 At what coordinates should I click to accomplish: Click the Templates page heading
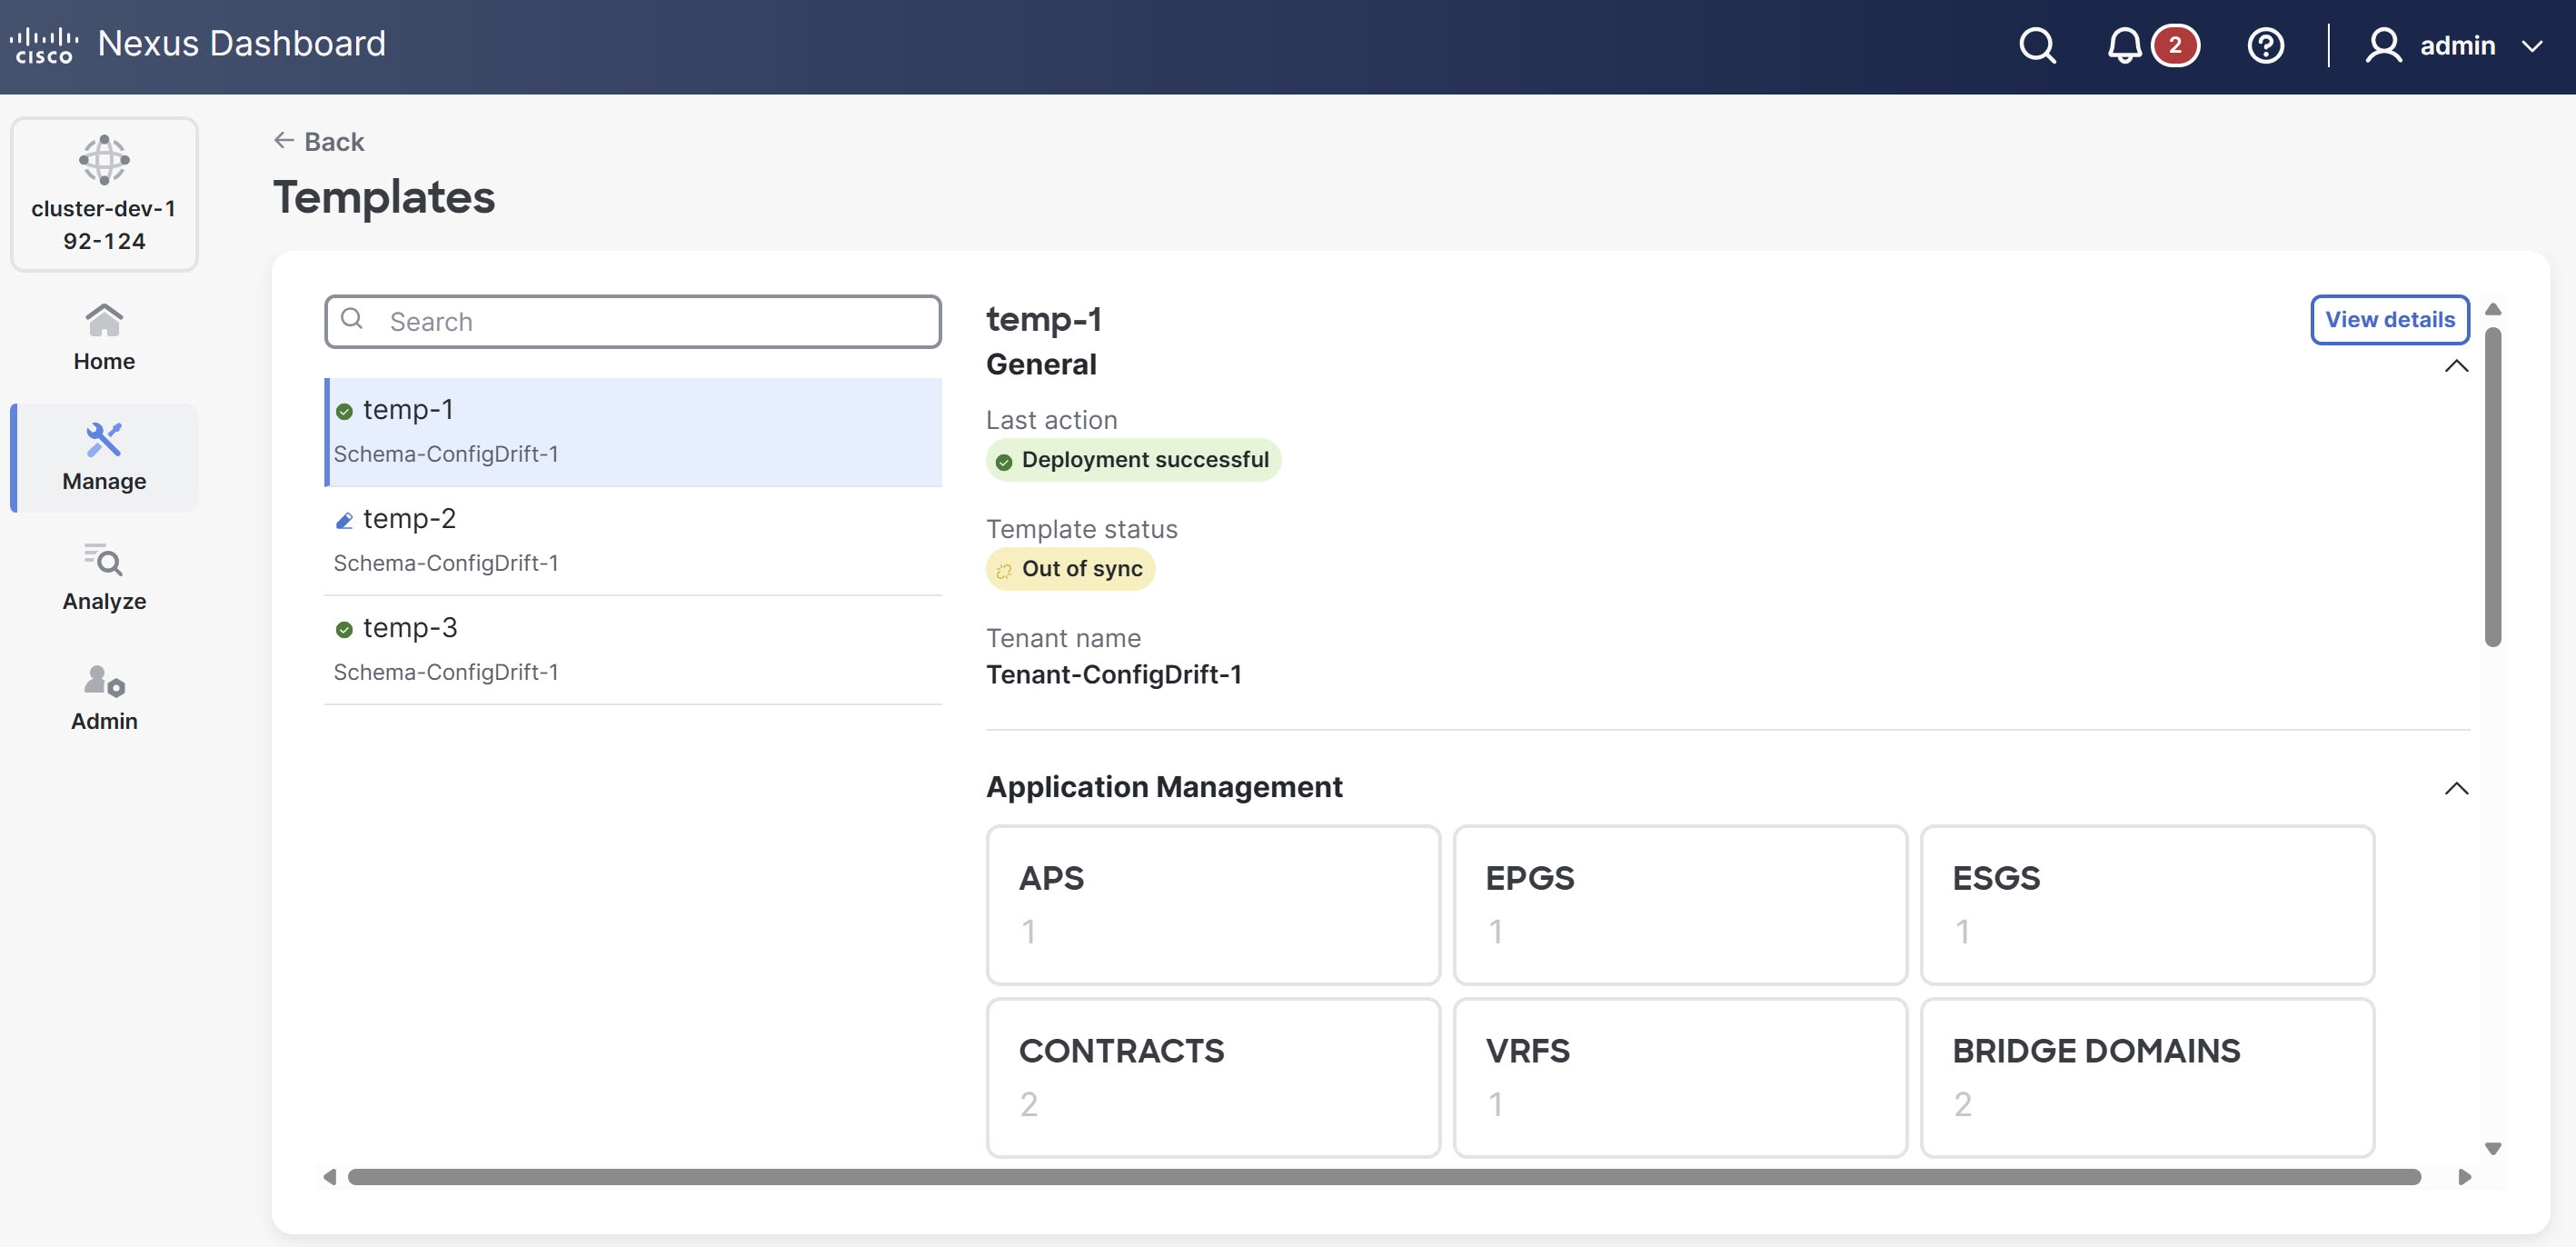pyautogui.click(x=384, y=196)
